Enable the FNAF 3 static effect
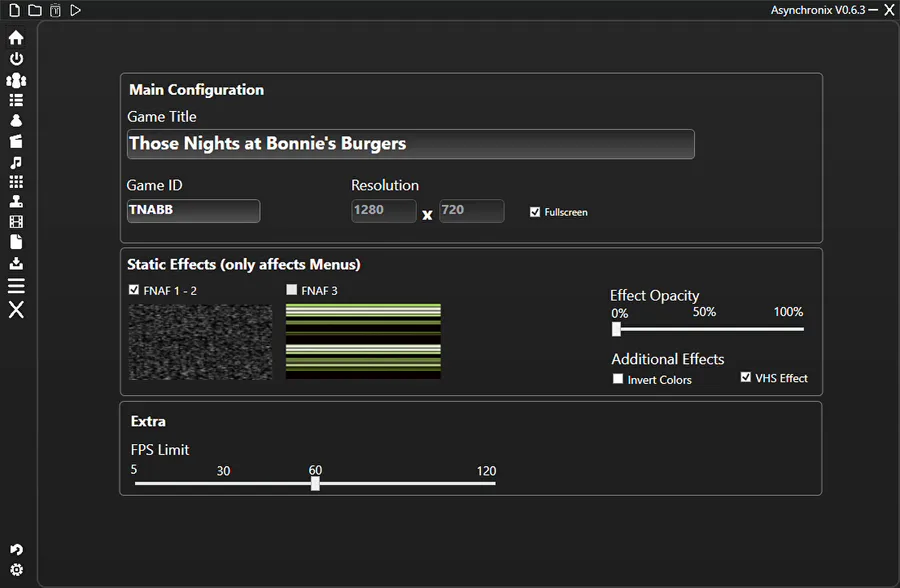The image size is (900, 588). coord(292,289)
